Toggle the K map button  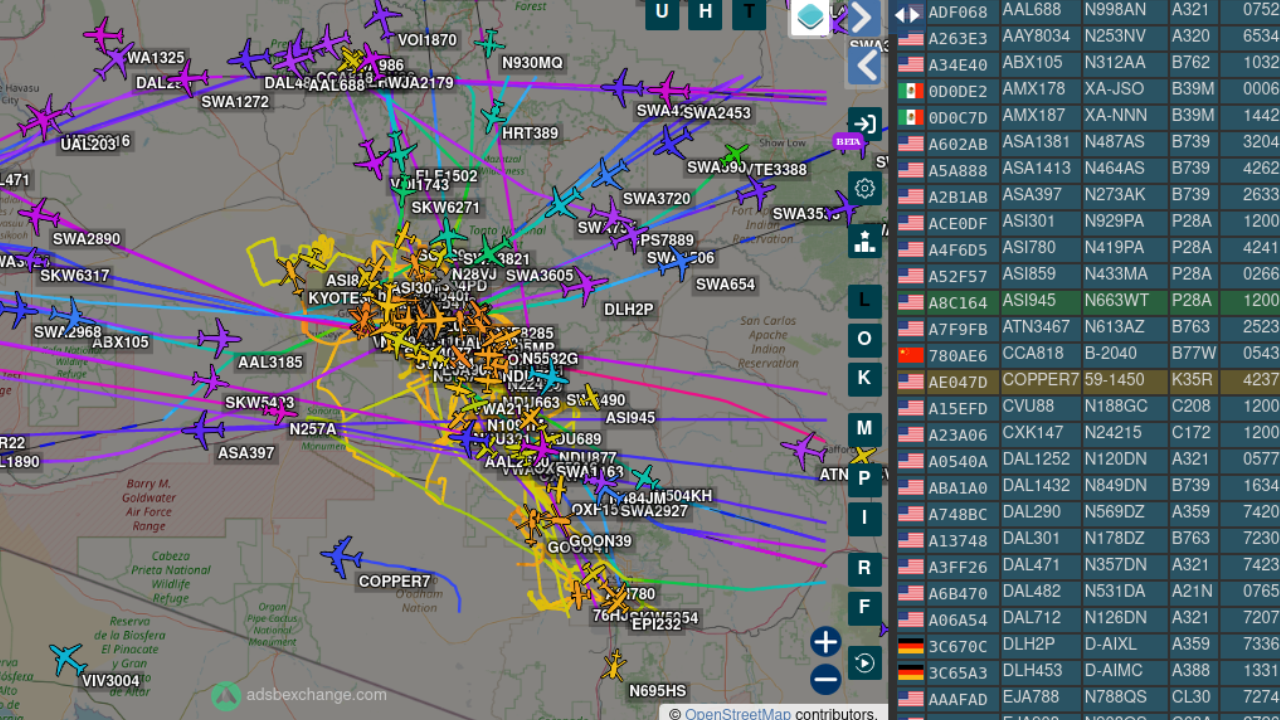[865, 379]
